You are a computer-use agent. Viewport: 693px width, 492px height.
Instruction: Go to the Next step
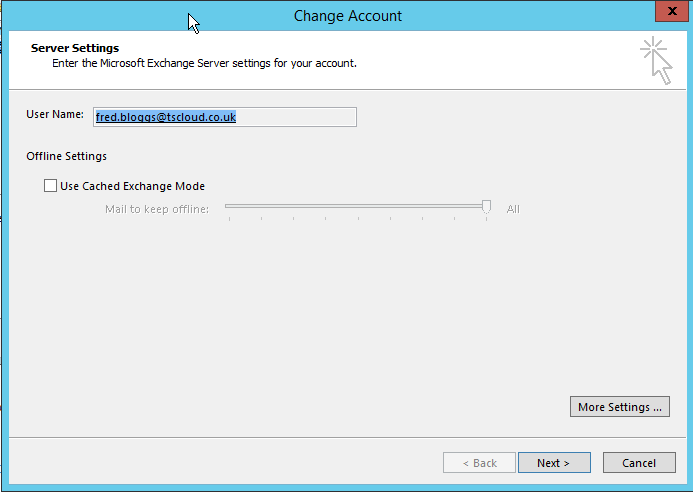(554, 463)
